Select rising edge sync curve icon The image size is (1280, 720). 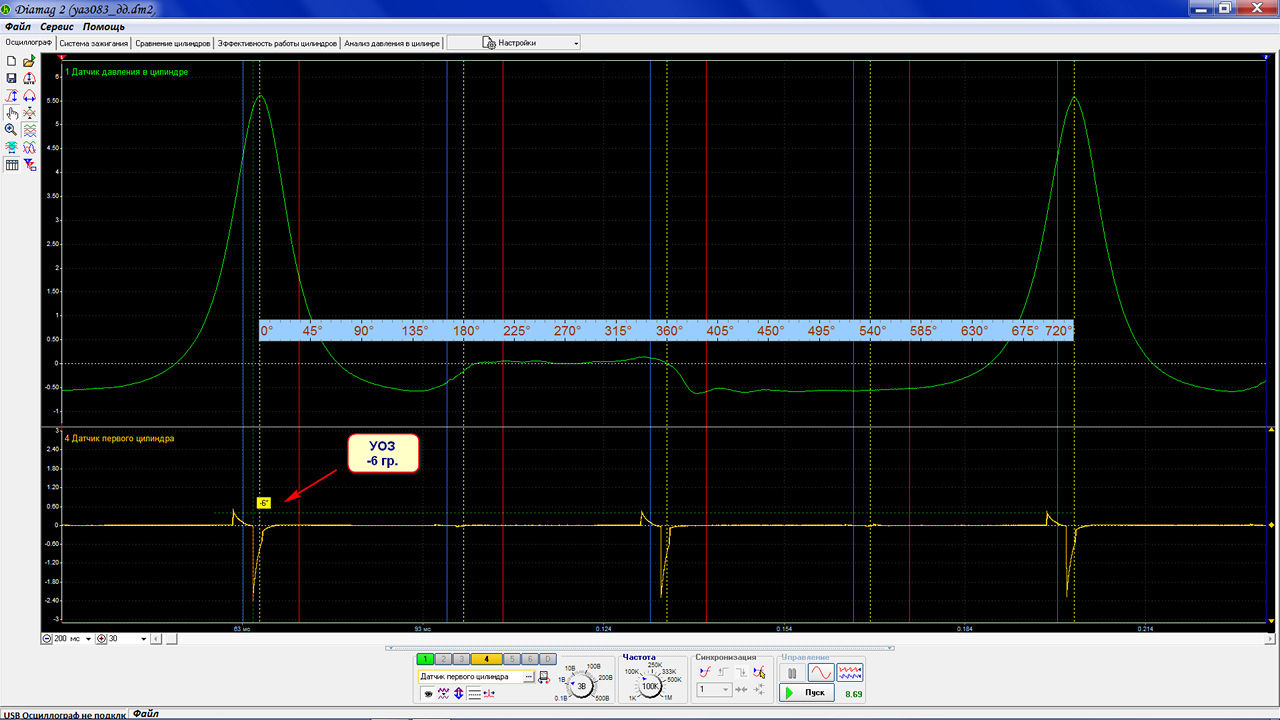pos(705,673)
